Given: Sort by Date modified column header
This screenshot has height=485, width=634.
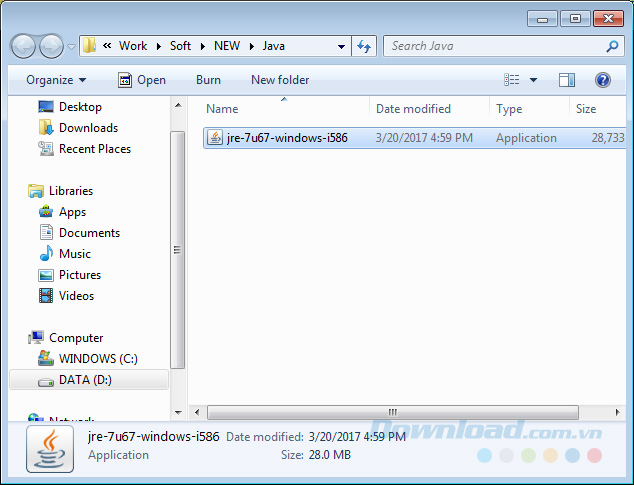Looking at the screenshot, I should pos(413,109).
